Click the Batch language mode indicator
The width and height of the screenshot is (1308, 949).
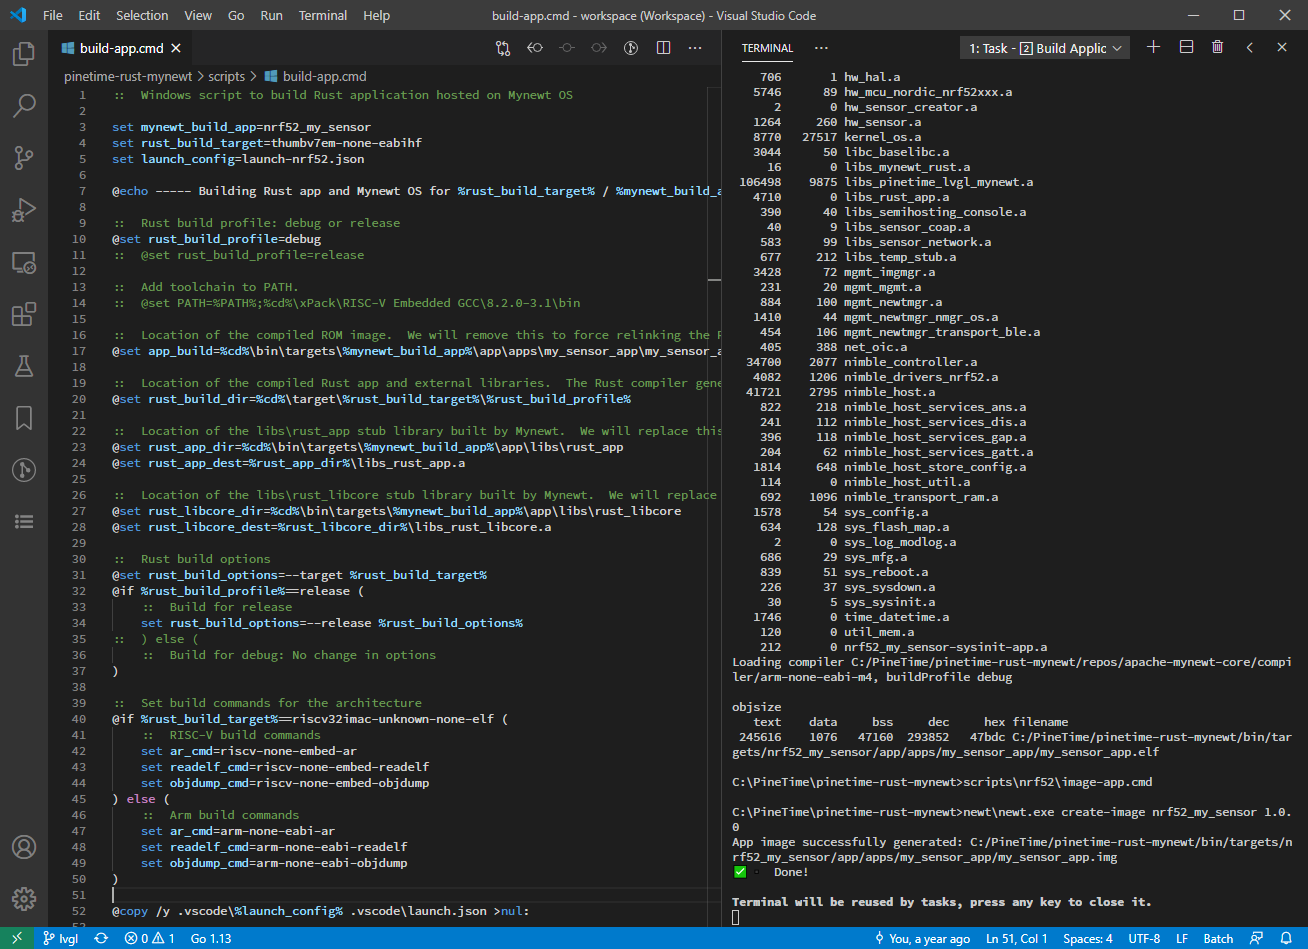click(1218, 939)
